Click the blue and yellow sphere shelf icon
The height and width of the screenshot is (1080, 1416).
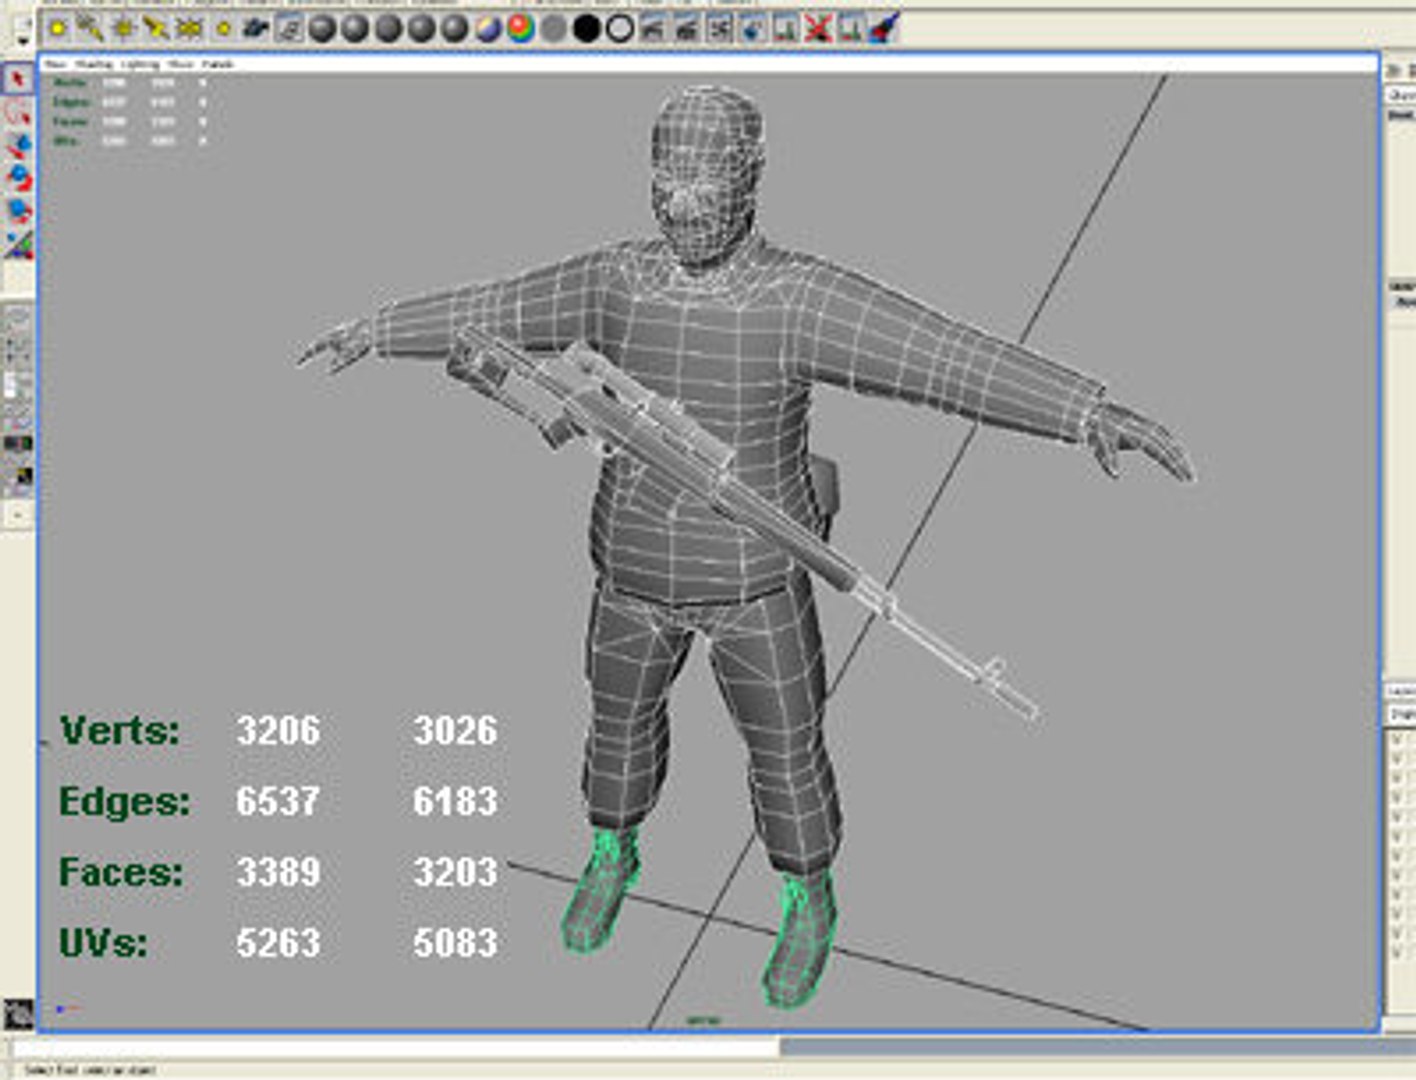pyautogui.click(x=488, y=28)
